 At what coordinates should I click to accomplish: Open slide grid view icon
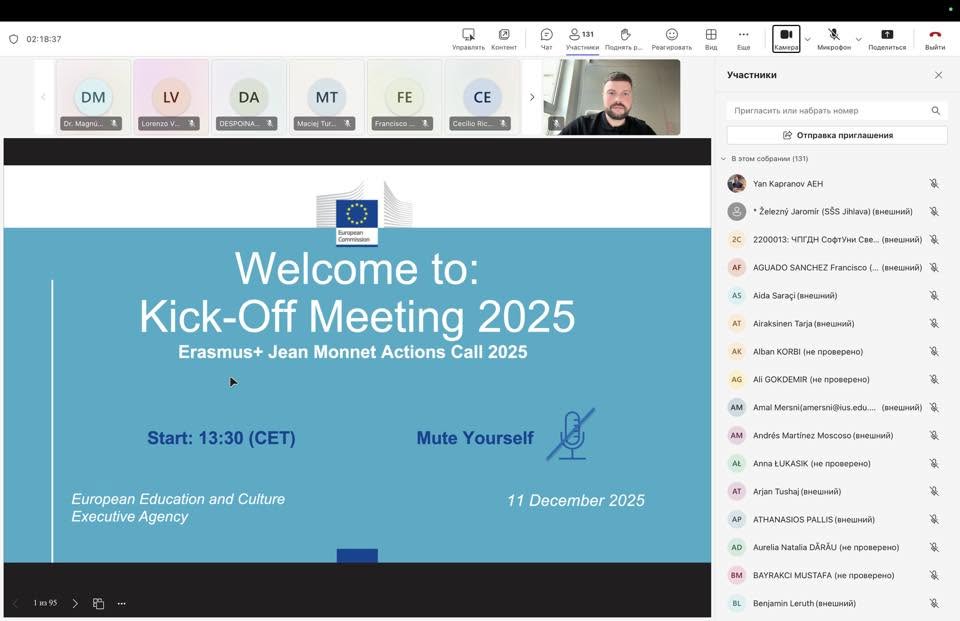pos(98,603)
